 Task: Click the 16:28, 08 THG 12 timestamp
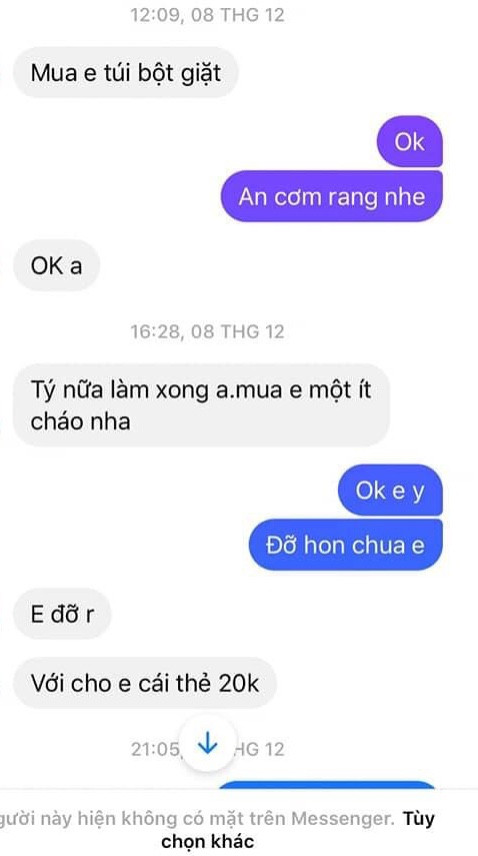coord(207,331)
